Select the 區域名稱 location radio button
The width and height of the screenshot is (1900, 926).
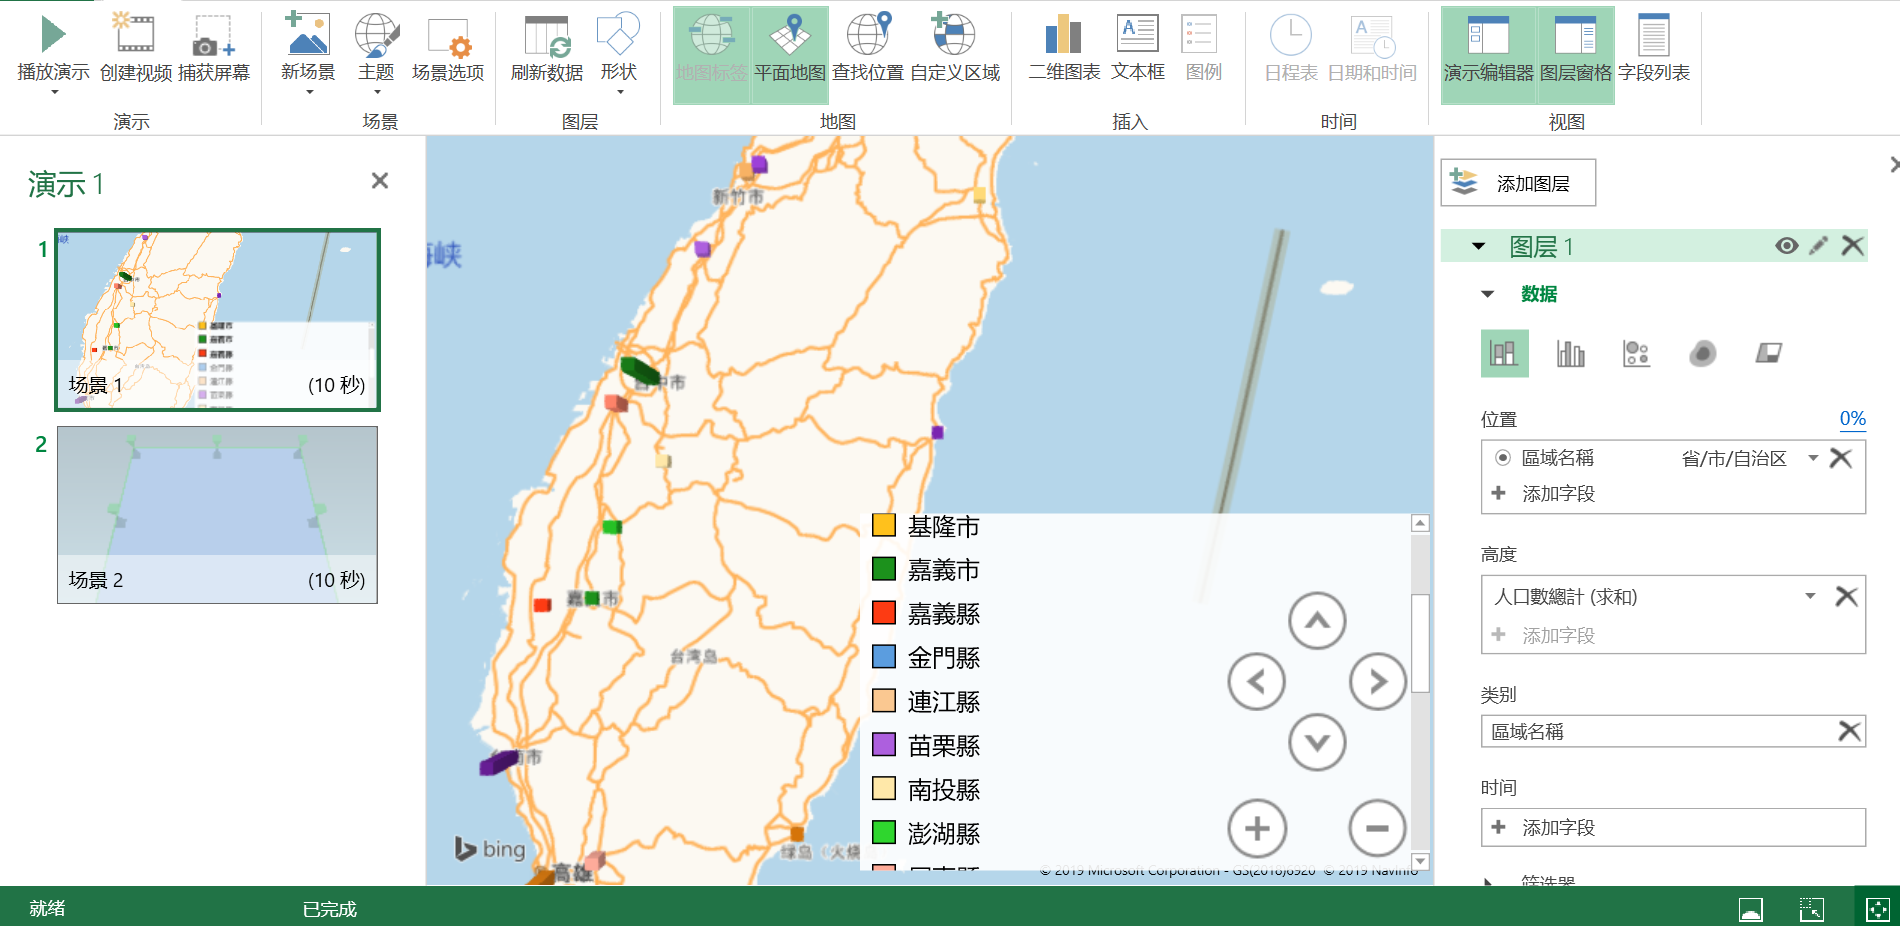[1502, 458]
